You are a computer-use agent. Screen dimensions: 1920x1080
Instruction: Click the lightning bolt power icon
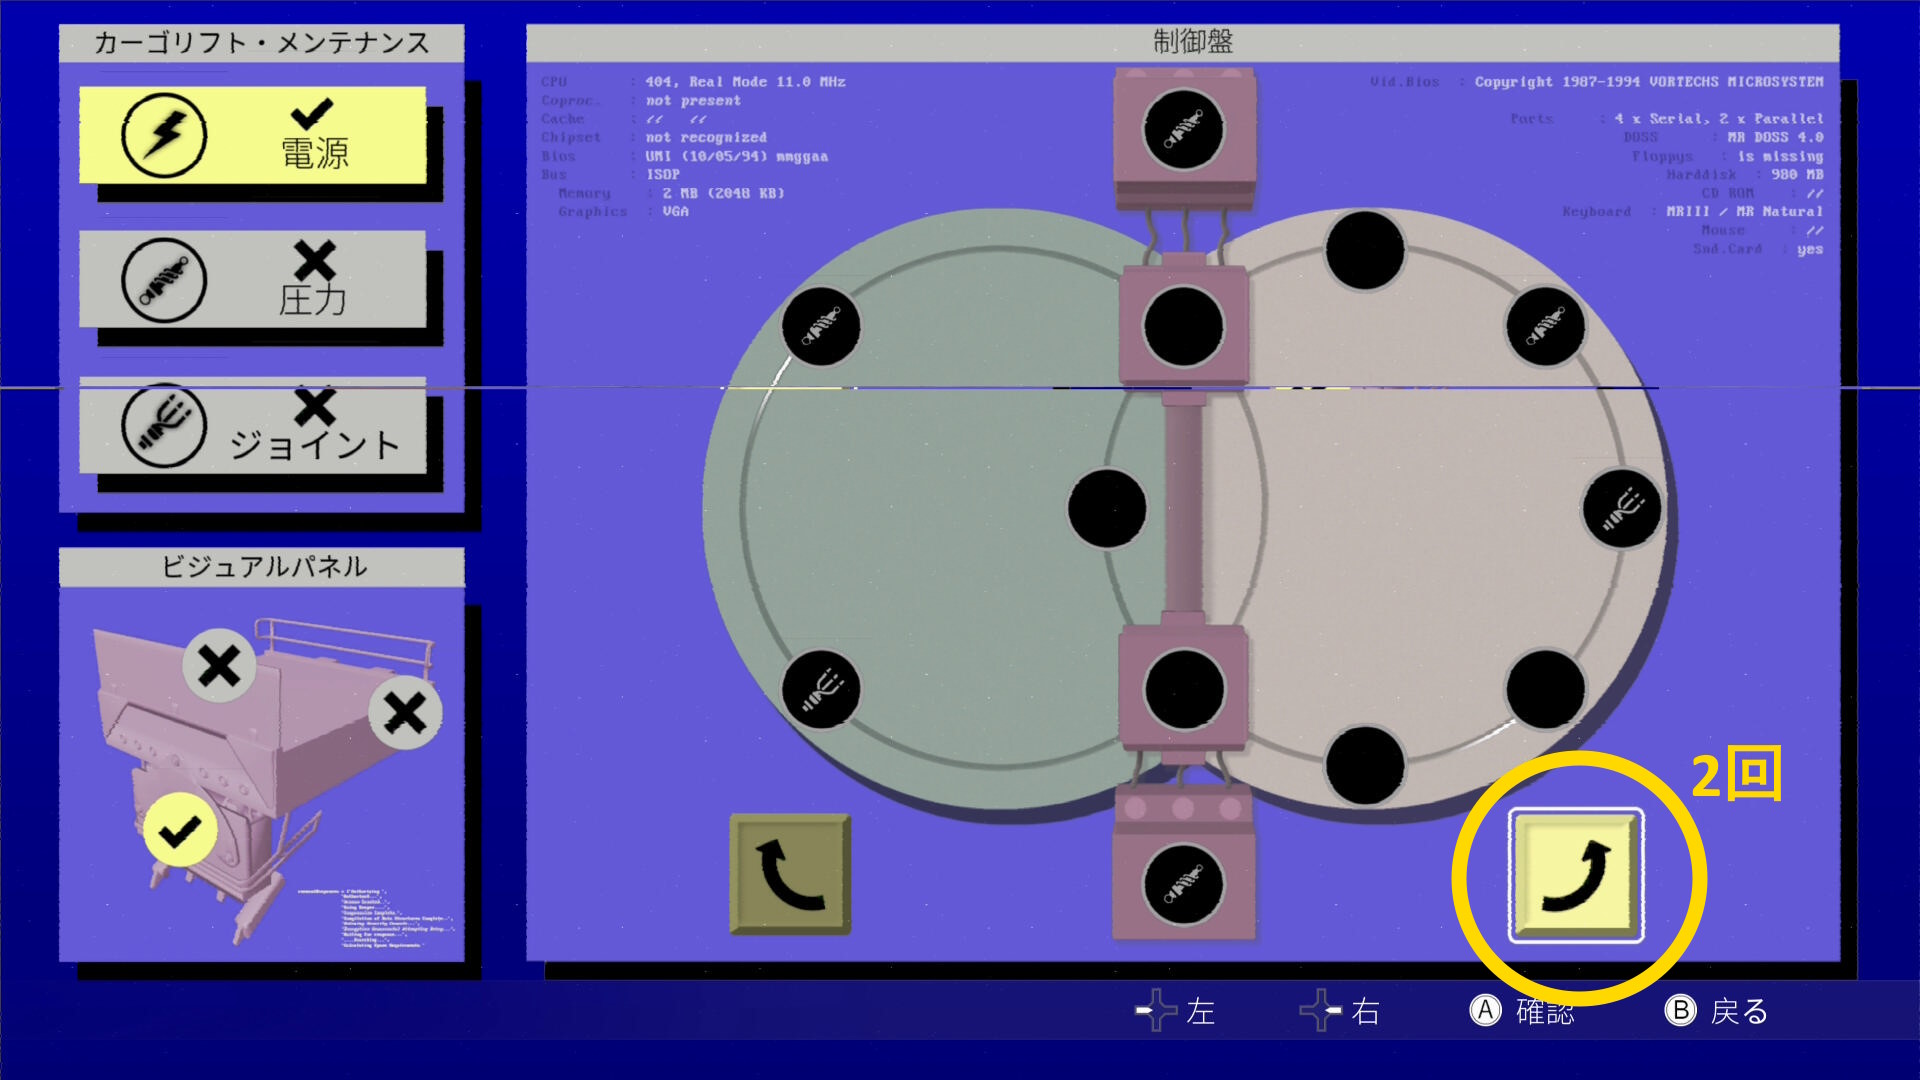pos(164,135)
